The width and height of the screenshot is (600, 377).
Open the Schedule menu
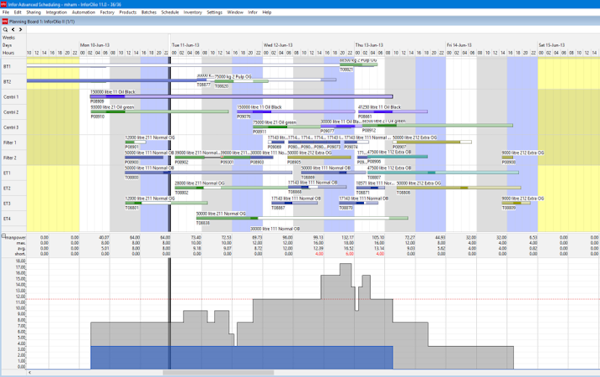point(170,12)
